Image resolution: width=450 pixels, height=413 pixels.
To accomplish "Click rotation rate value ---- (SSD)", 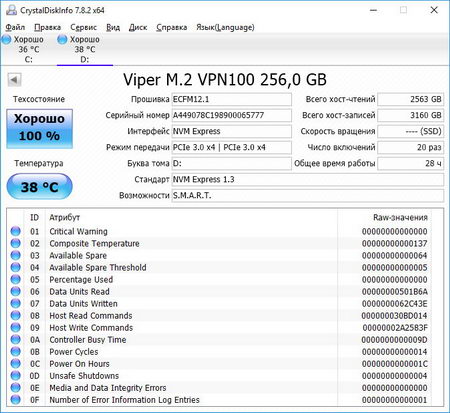I will (x=410, y=131).
